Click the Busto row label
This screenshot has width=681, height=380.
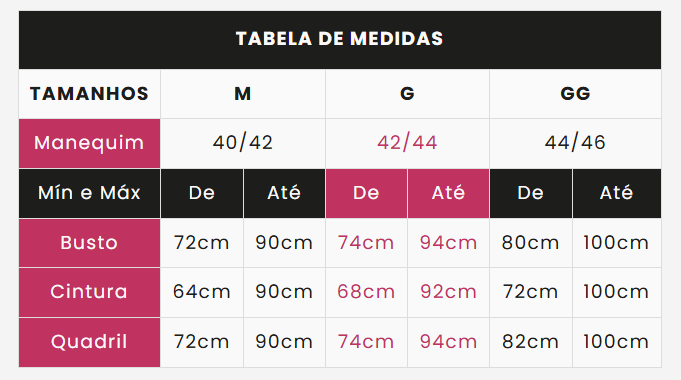89,243
